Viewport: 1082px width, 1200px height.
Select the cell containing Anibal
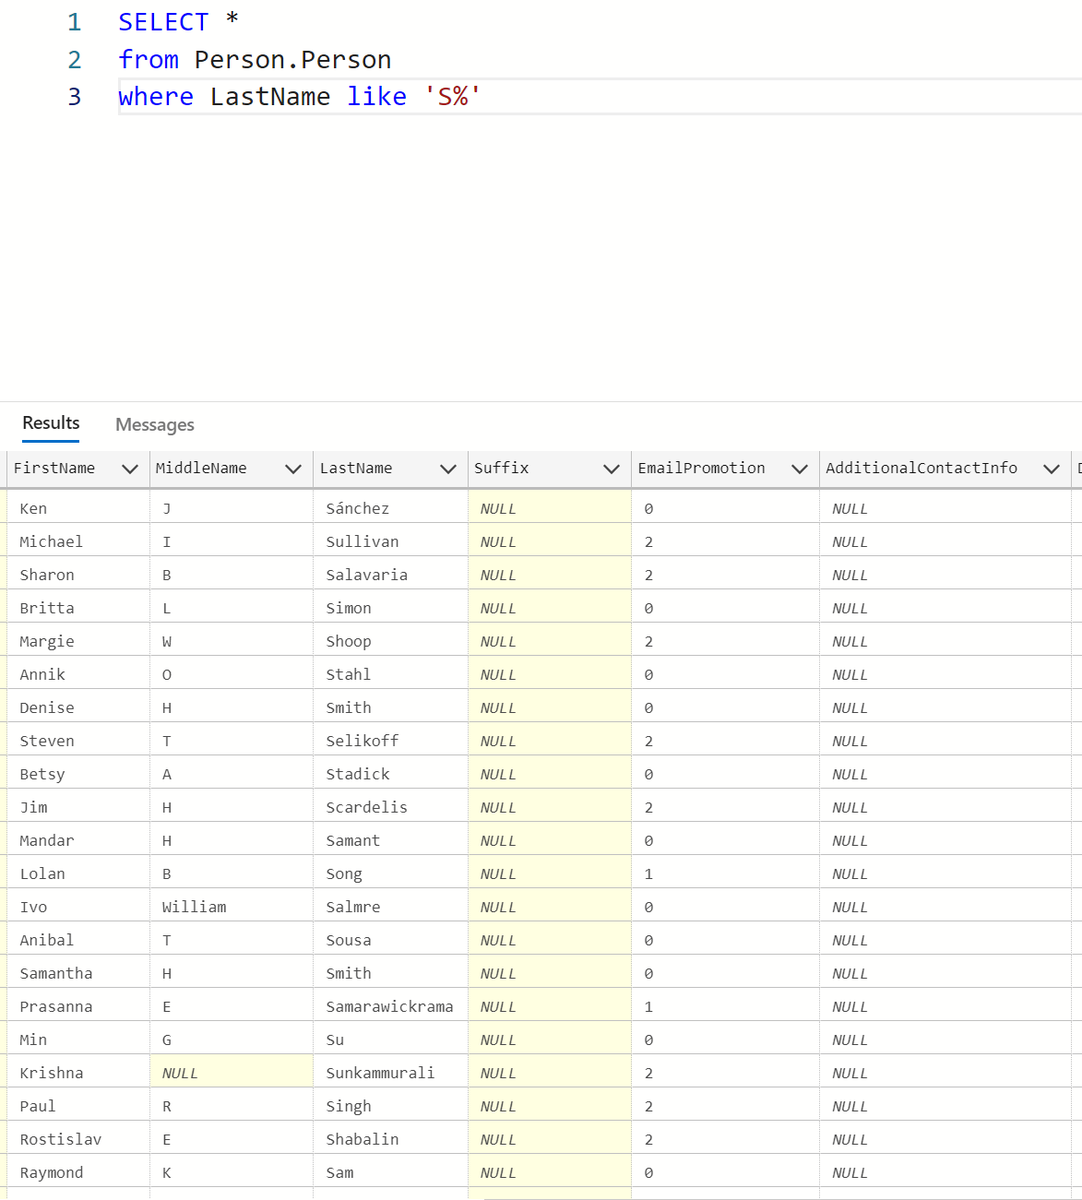click(78, 940)
